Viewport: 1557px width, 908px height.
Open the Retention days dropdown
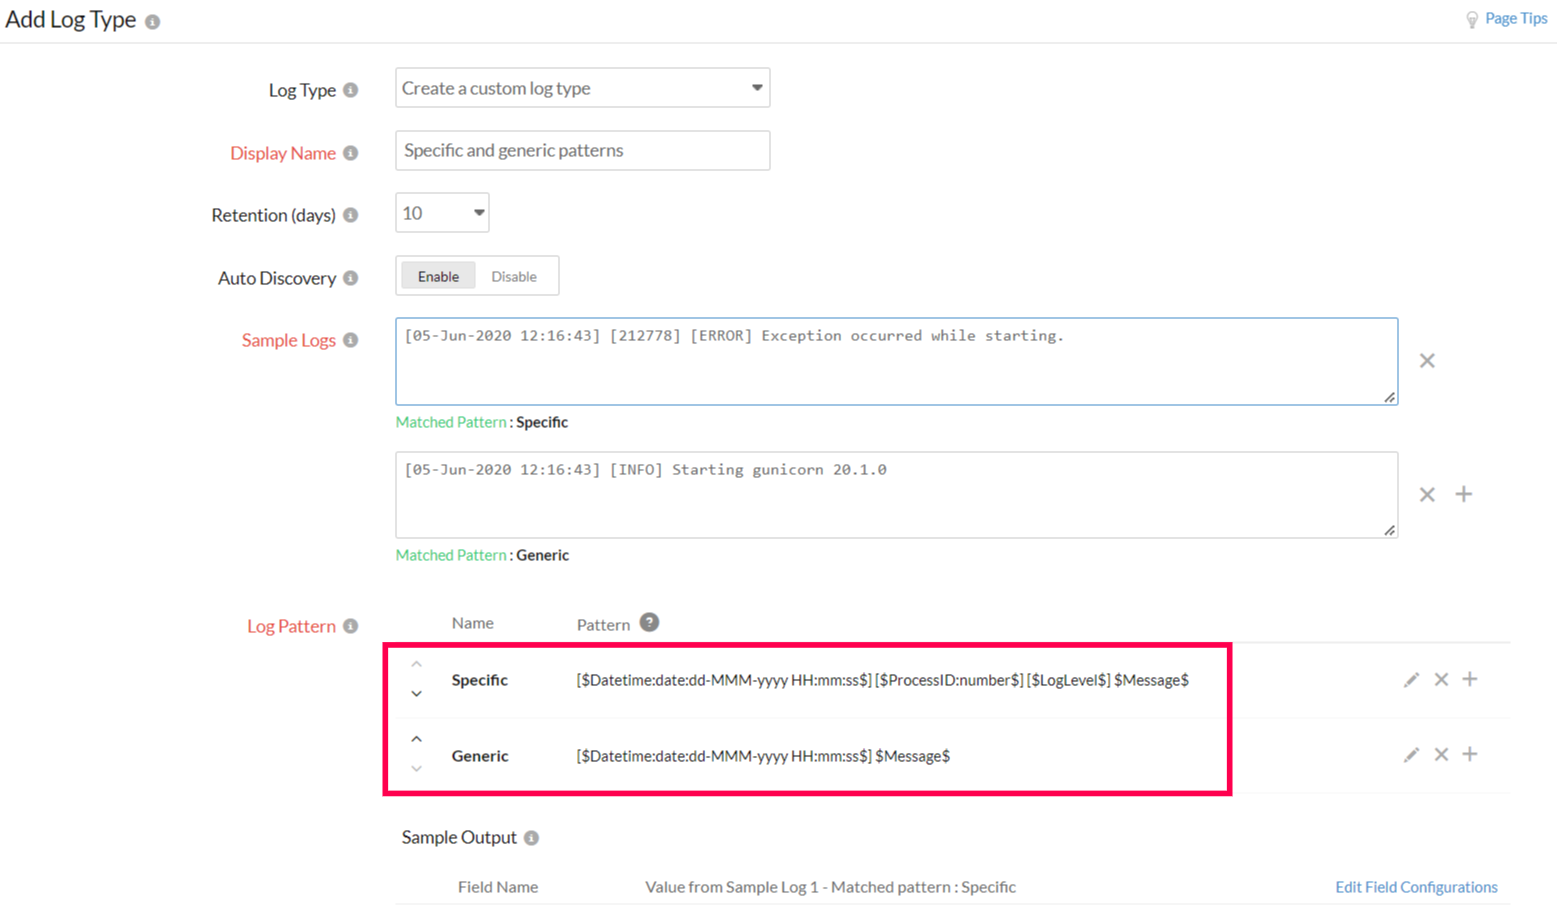pyautogui.click(x=441, y=212)
